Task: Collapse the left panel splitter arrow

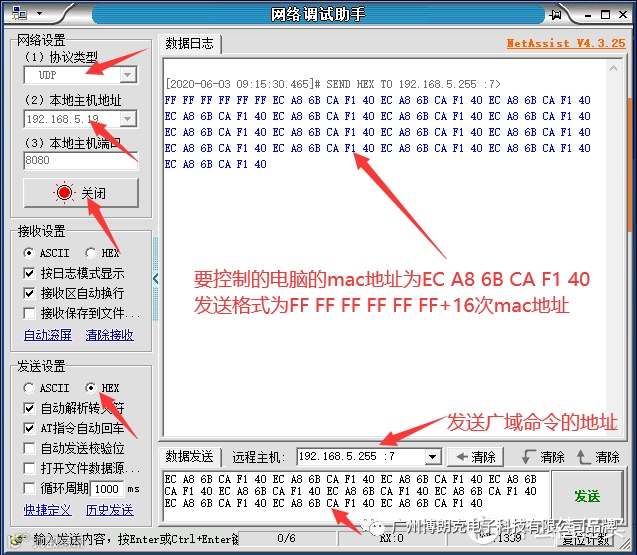Action: pyautogui.click(x=155, y=279)
